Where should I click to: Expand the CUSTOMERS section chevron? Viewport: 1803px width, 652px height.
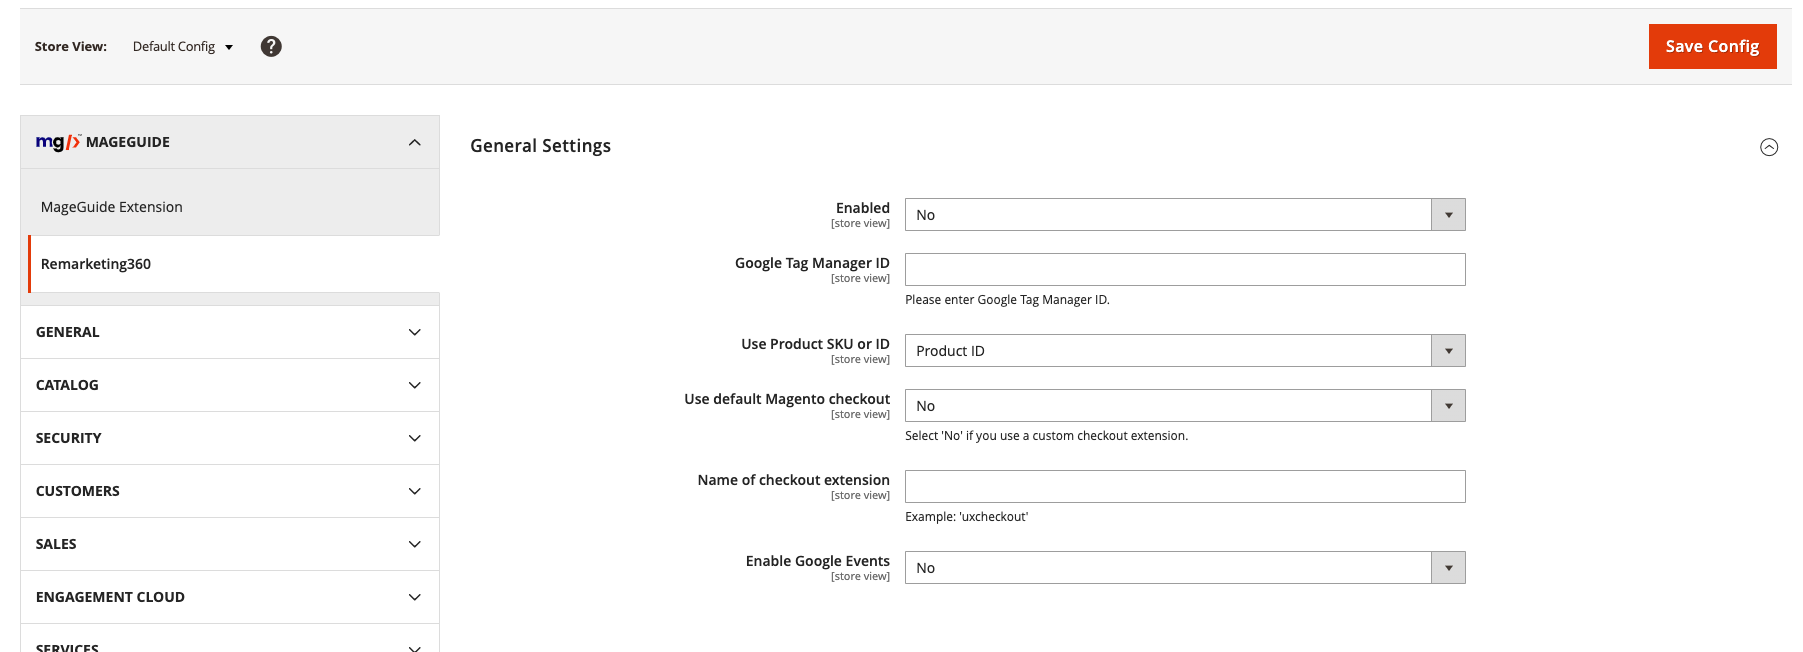[415, 491]
